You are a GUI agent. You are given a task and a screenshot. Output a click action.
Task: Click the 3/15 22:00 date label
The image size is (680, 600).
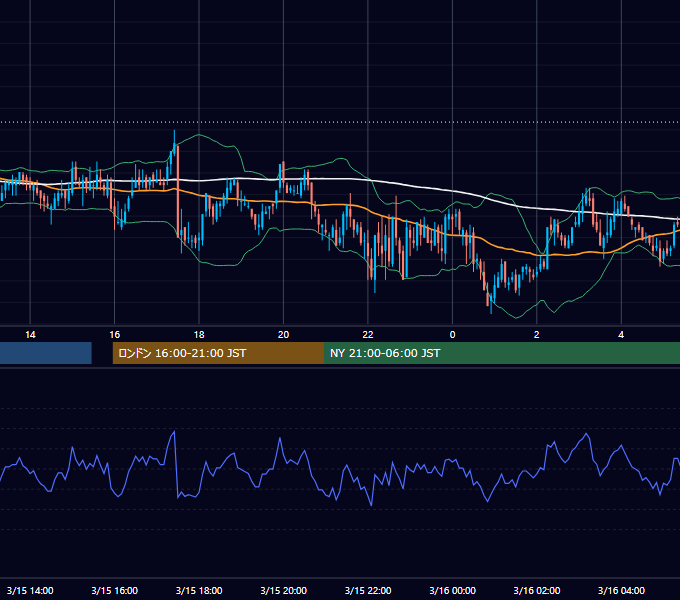coord(368,590)
